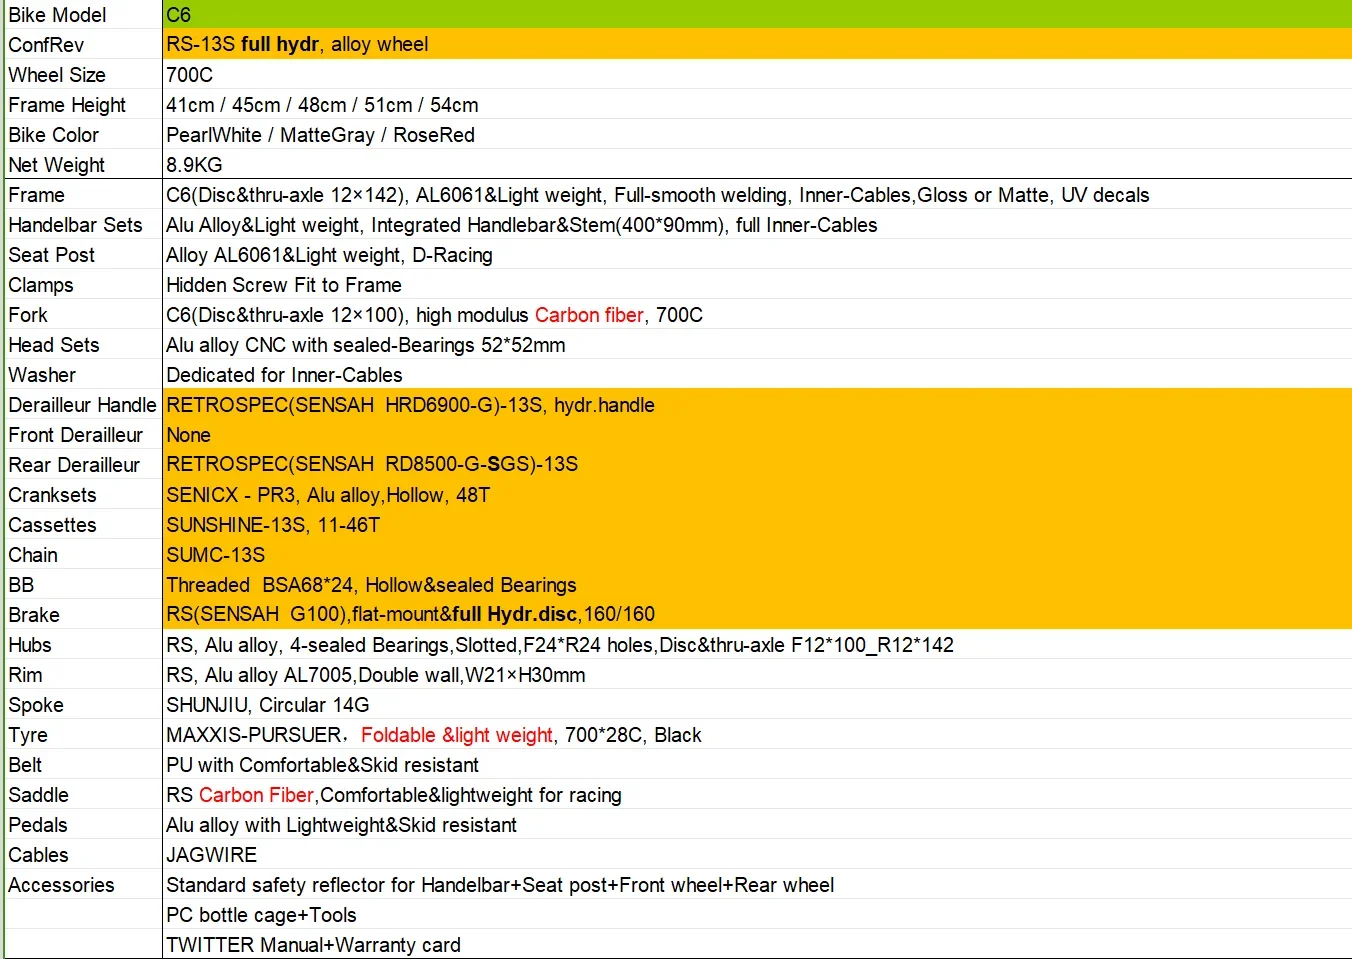
Task: Click the 'RS(SENSAH G100),flat-mount' brake cell
Action: (x=757, y=614)
